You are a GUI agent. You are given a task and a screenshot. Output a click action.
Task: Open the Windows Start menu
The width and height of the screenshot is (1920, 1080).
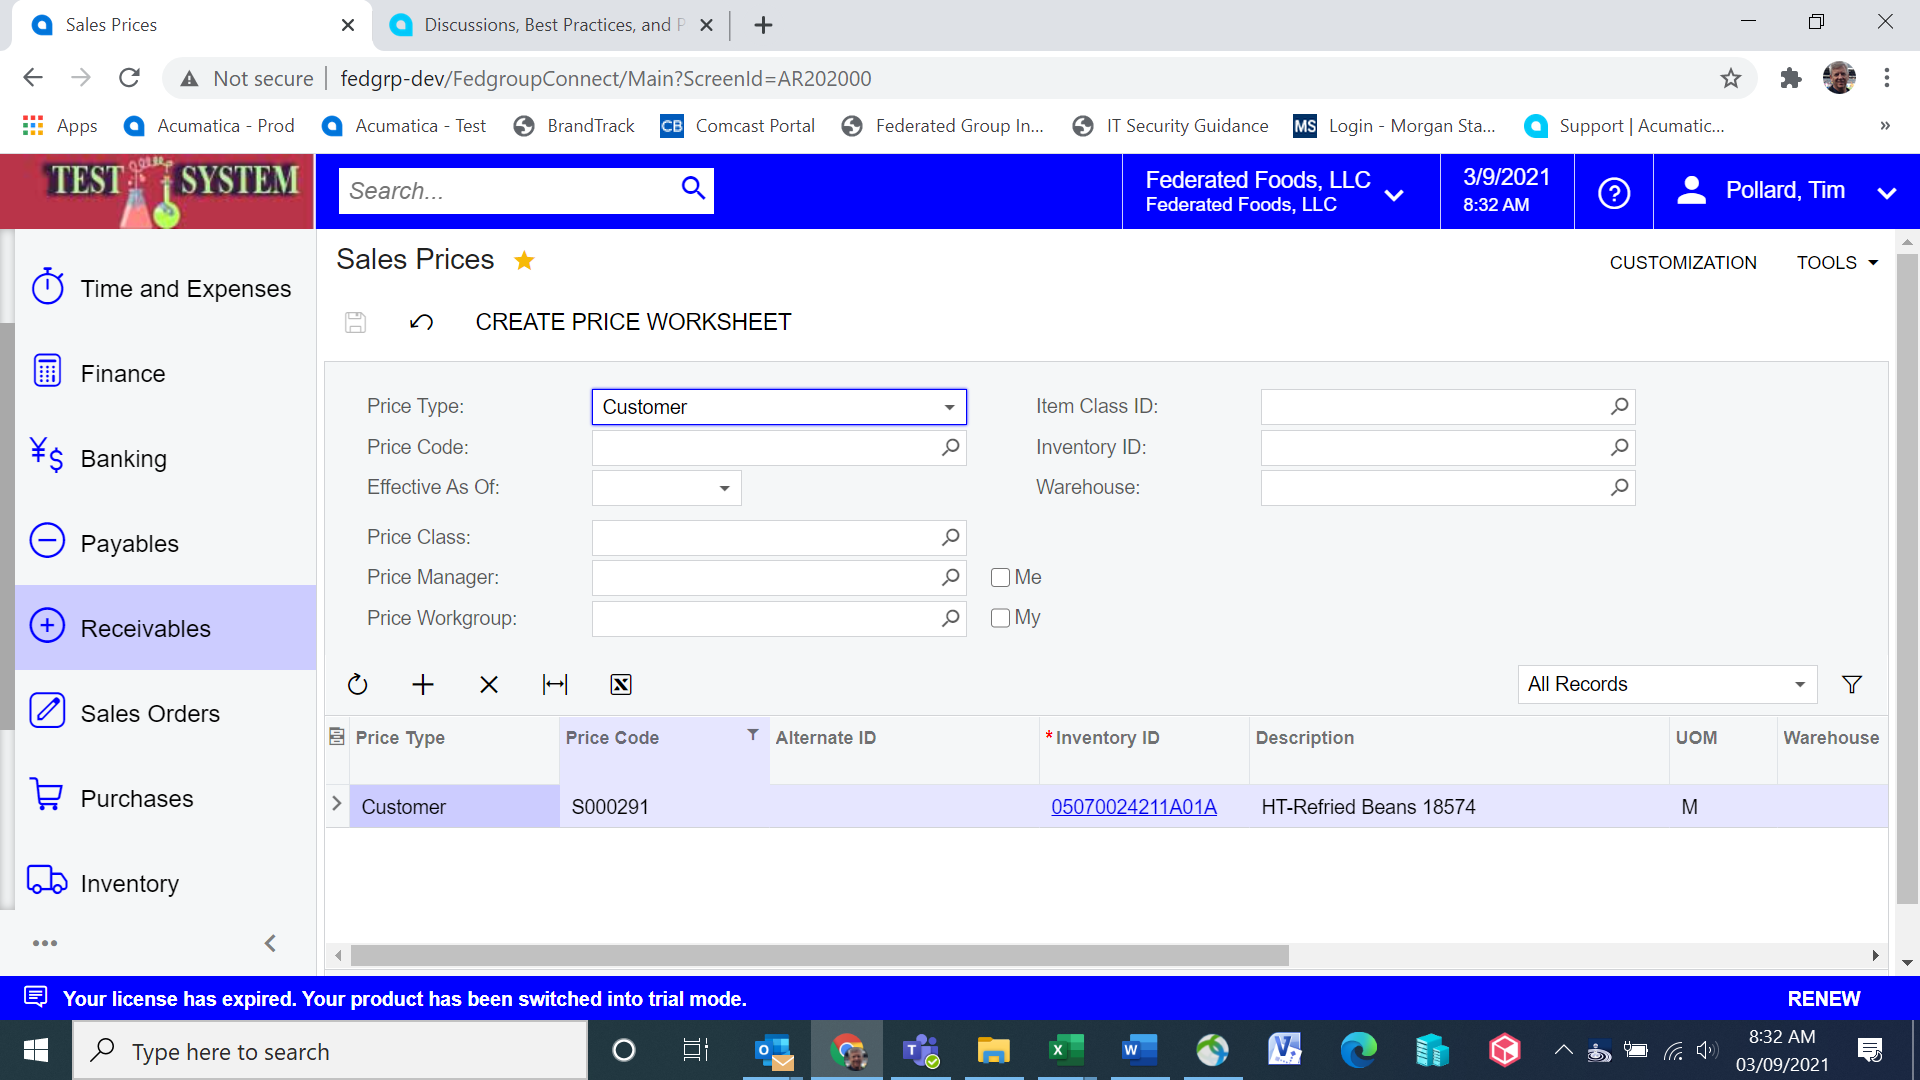pos(36,1050)
